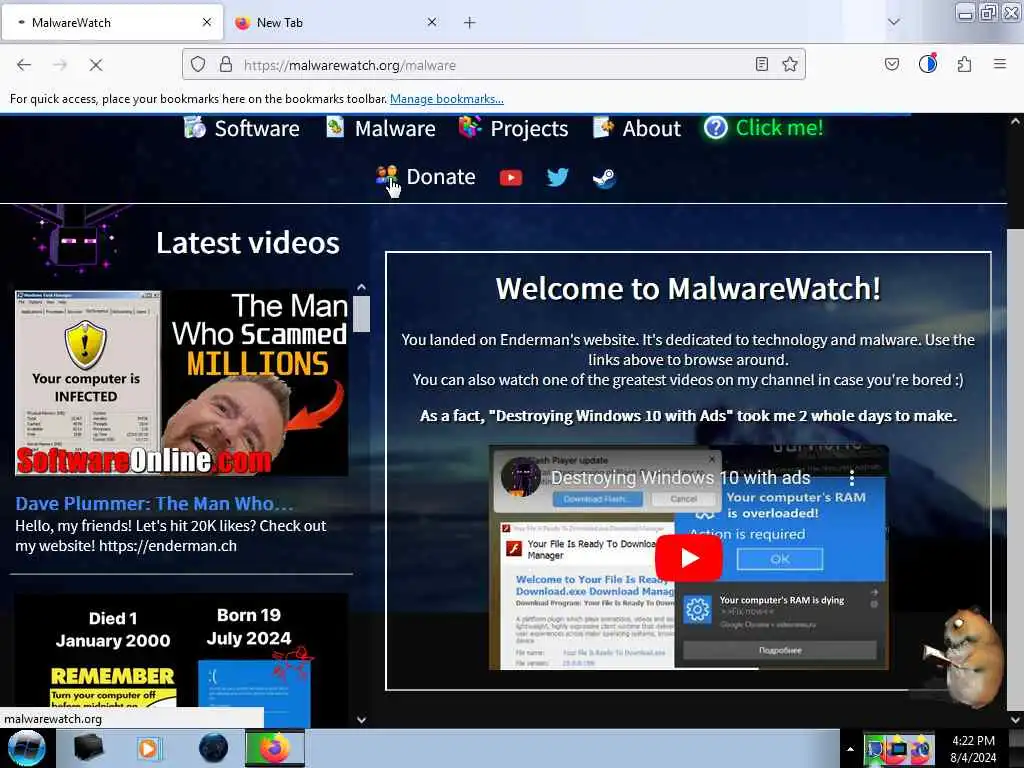Open the Manage bookmarks link

pos(447,99)
